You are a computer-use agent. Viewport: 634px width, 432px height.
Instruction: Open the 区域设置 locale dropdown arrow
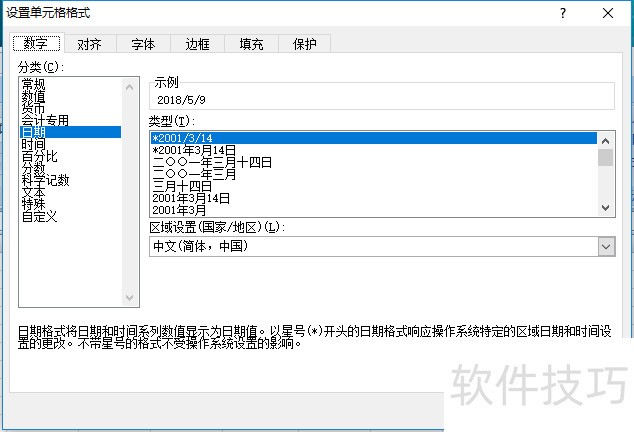coord(606,247)
